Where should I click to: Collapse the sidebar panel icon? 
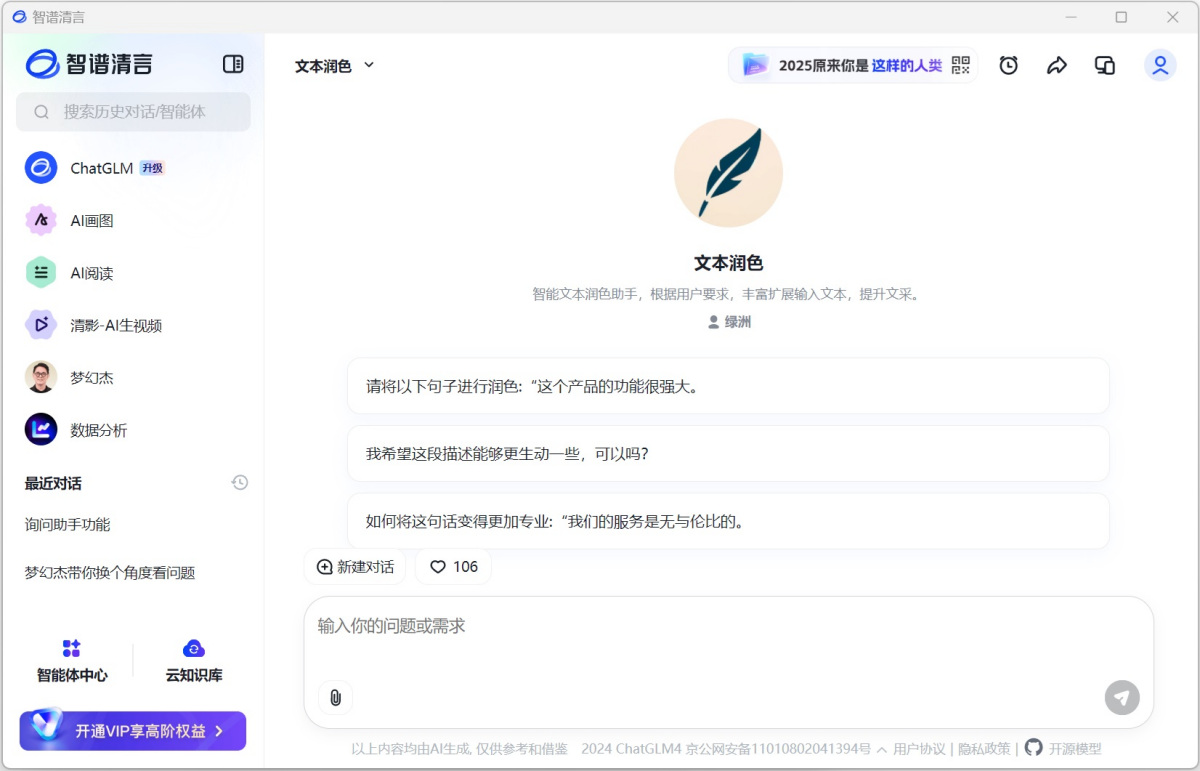point(233,64)
